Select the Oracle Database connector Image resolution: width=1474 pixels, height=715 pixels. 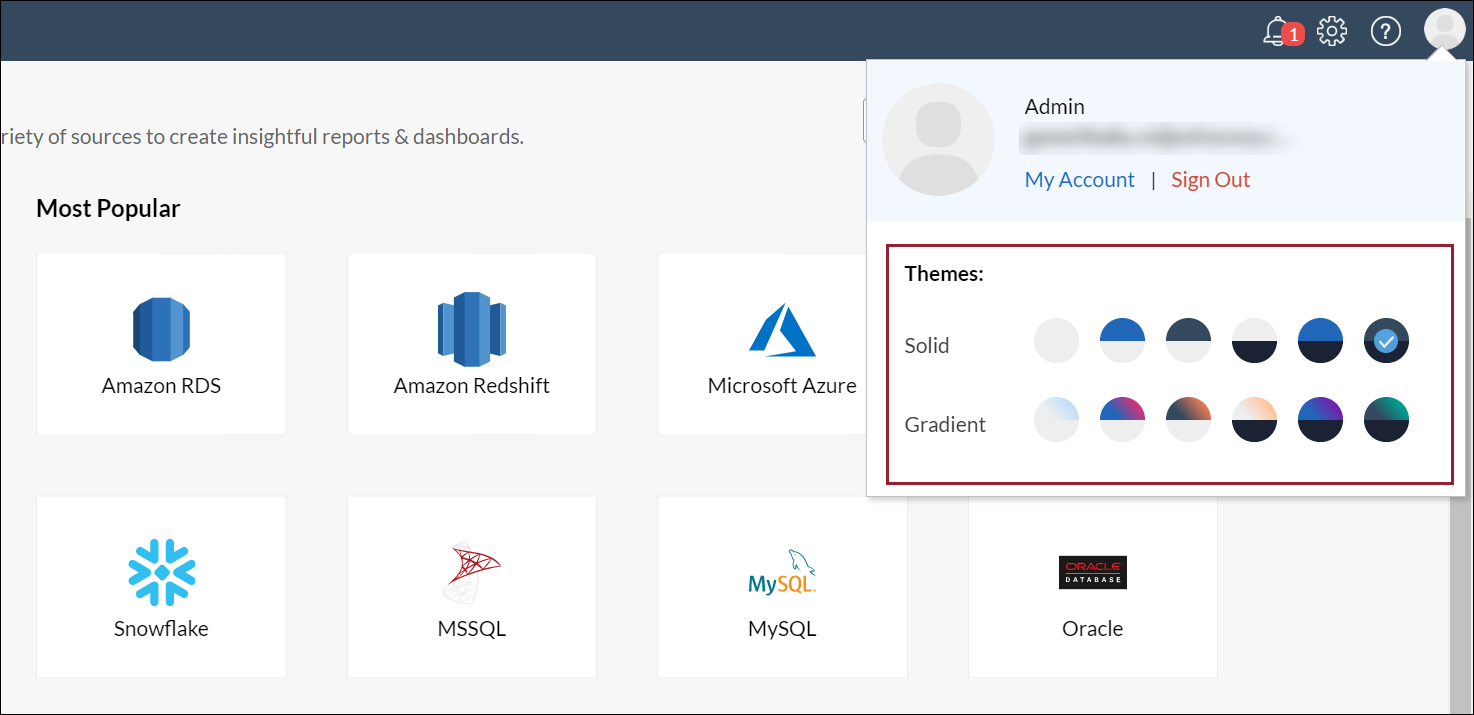pyautogui.click(x=1093, y=587)
